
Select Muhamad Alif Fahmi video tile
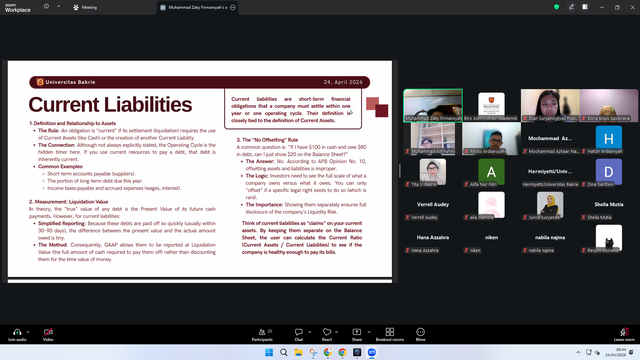pyautogui.click(x=433, y=139)
